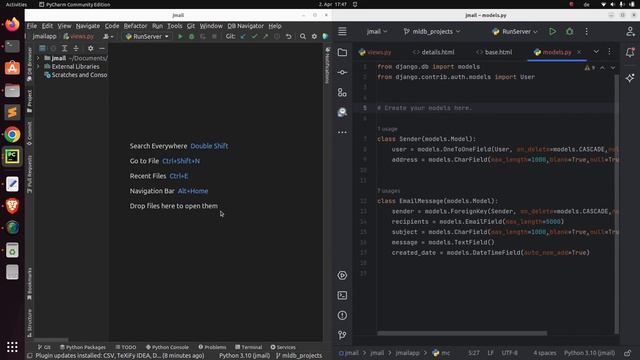
Task: Open the Terminal tool window button
Action: coord(249,347)
